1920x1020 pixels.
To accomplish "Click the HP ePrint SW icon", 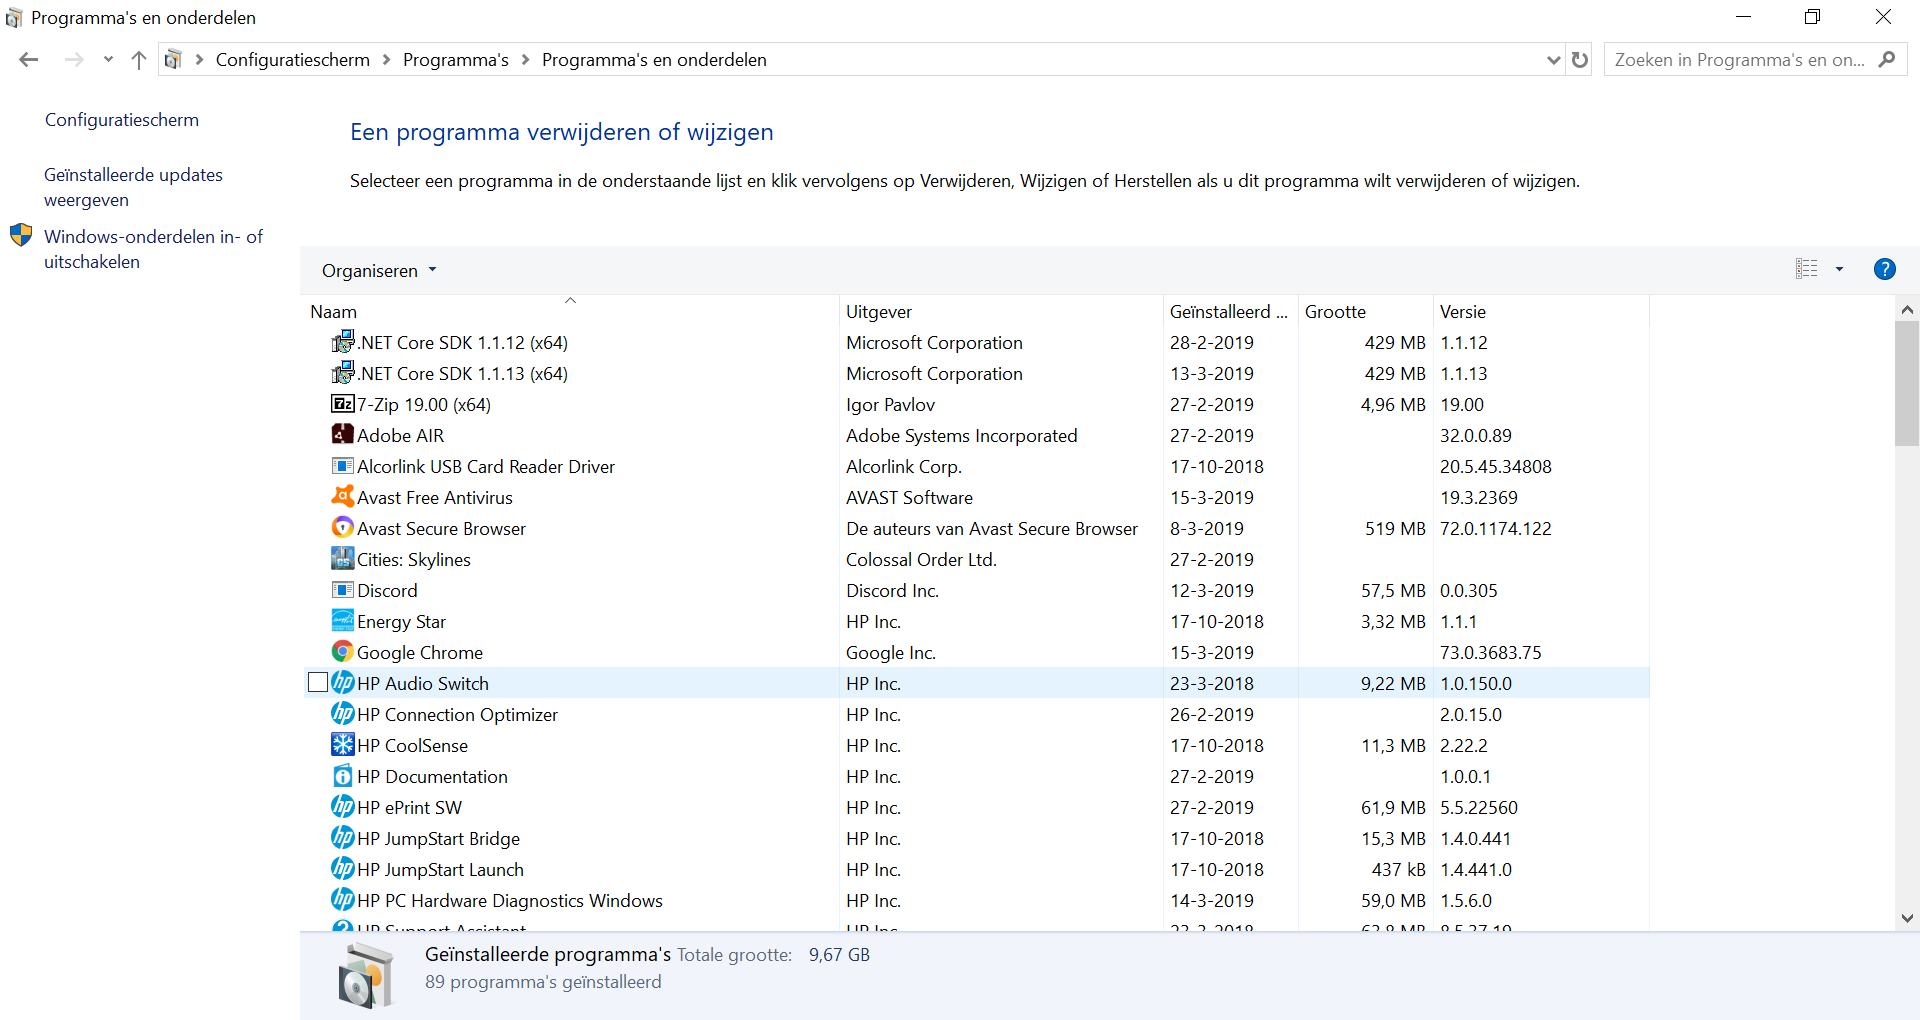I will click(x=343, y=807).
